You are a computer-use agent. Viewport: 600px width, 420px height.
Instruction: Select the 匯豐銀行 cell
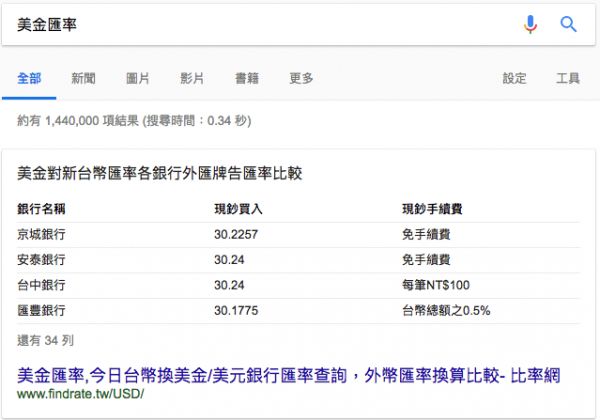point(41,310)
